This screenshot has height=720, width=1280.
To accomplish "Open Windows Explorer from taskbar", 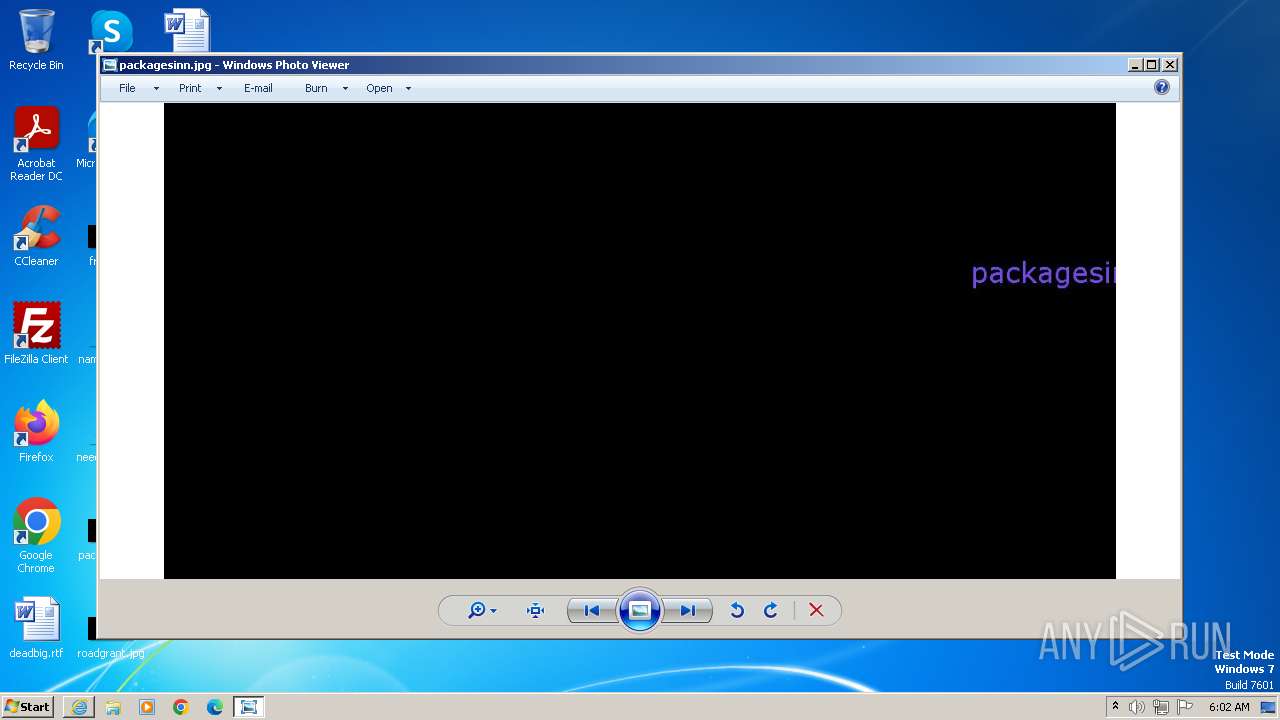I will tap(113, 707).
